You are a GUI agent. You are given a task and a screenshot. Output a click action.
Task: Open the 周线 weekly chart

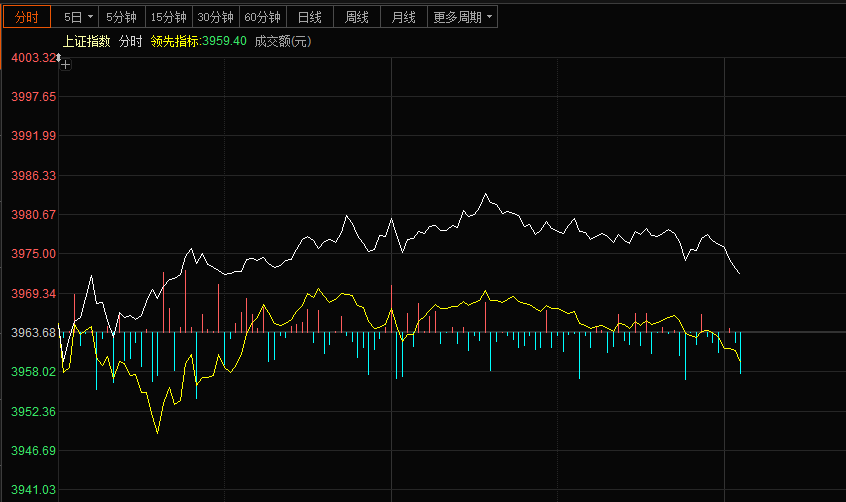click(357, 17)
